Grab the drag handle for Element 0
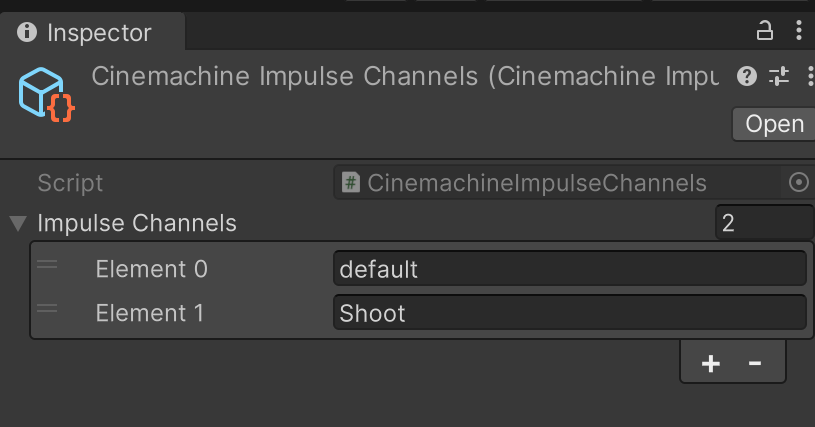 (x=47, y=265)
